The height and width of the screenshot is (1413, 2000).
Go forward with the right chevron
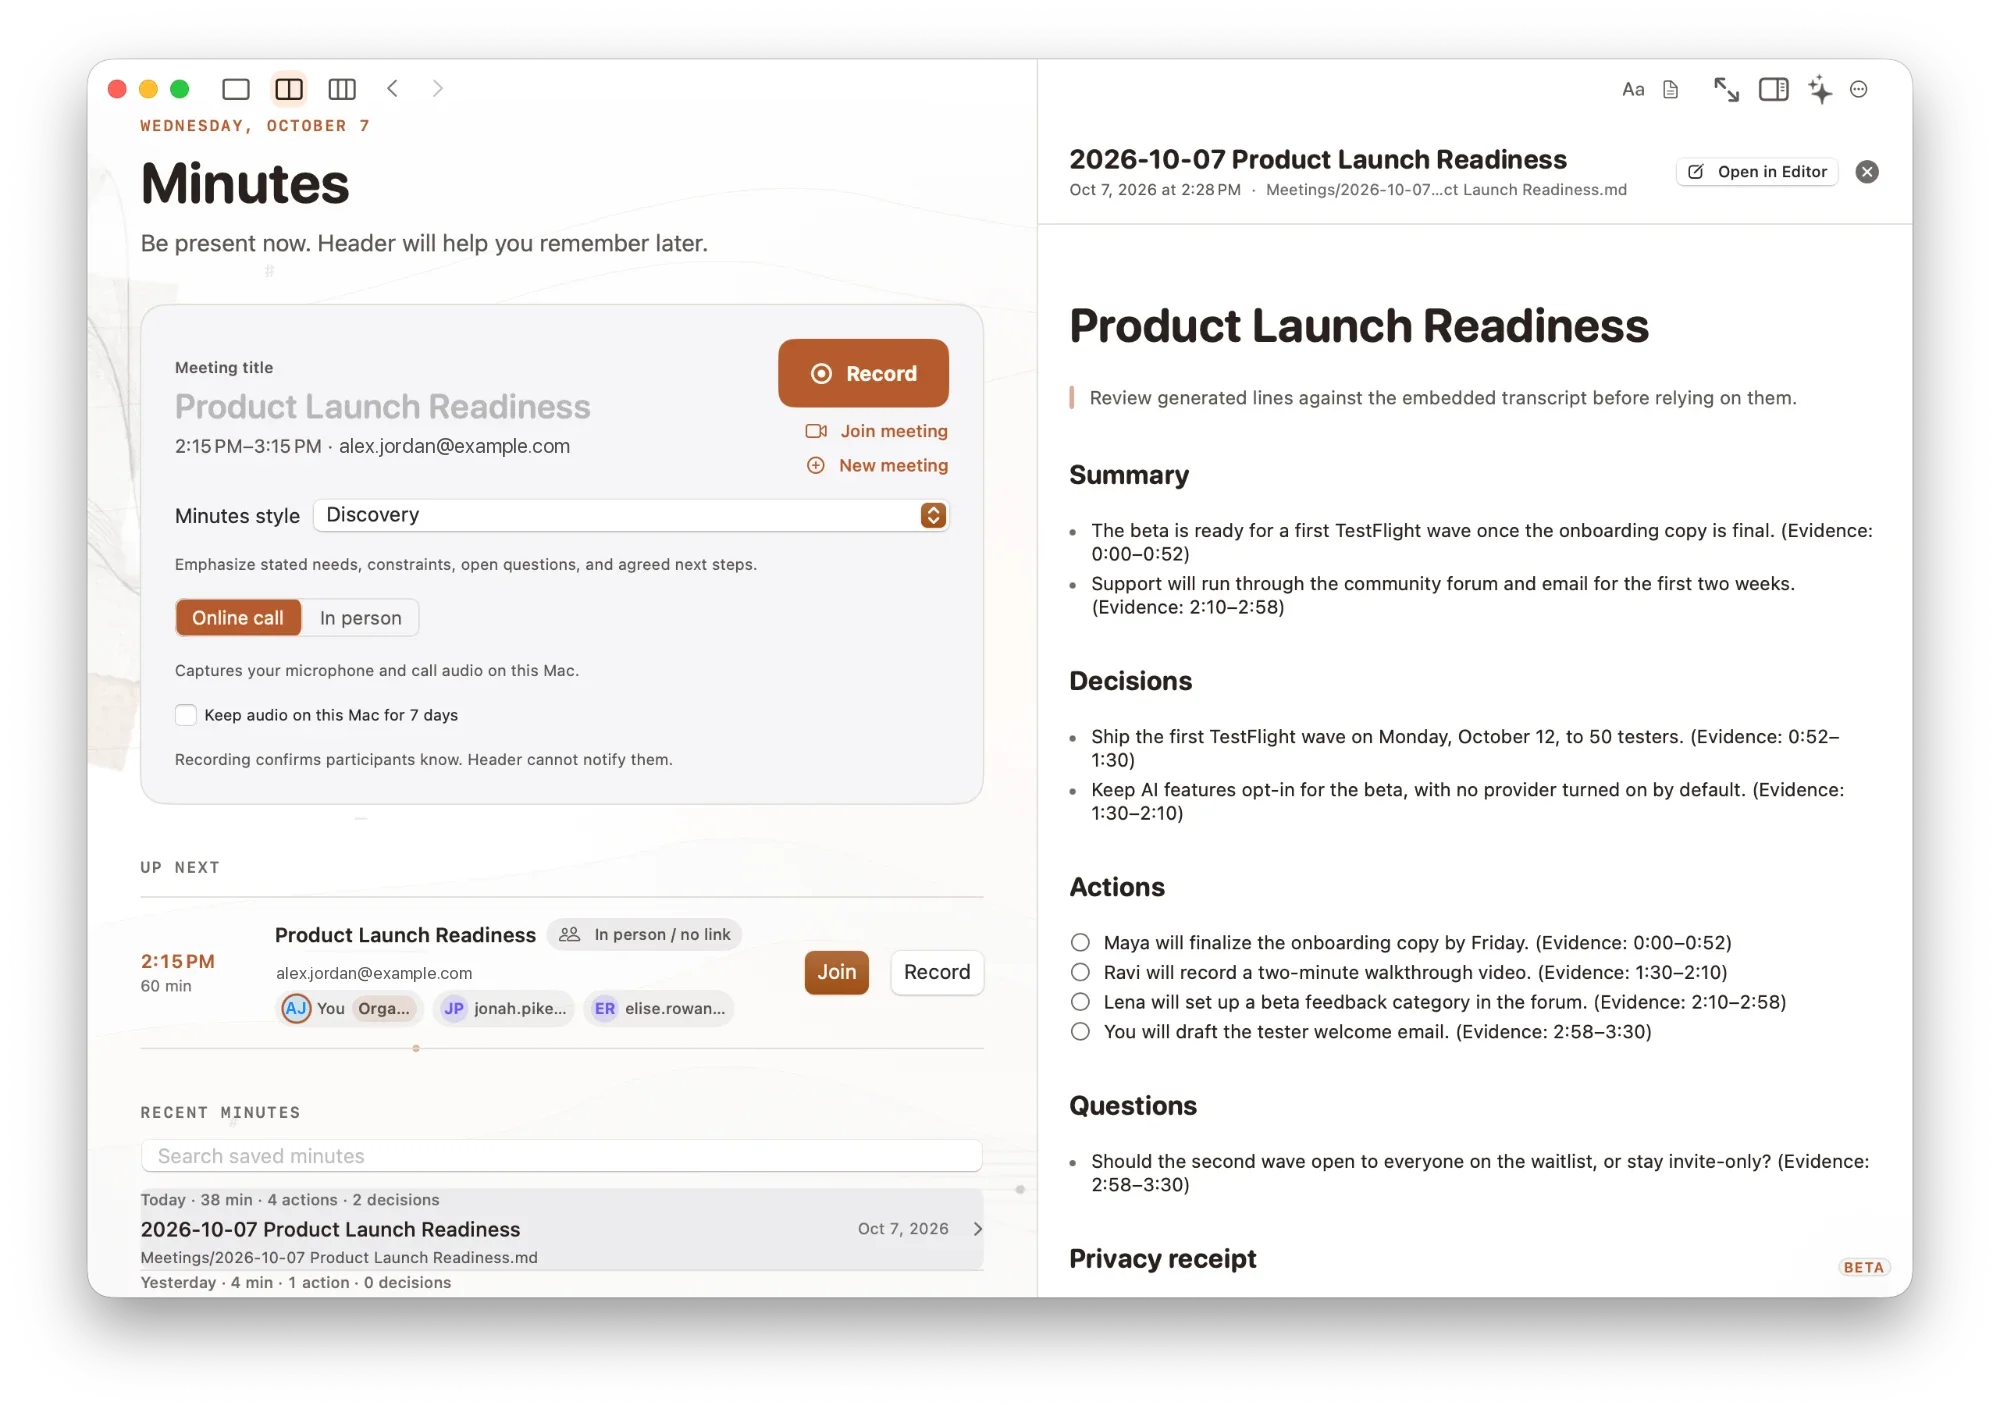click(438, 89)
